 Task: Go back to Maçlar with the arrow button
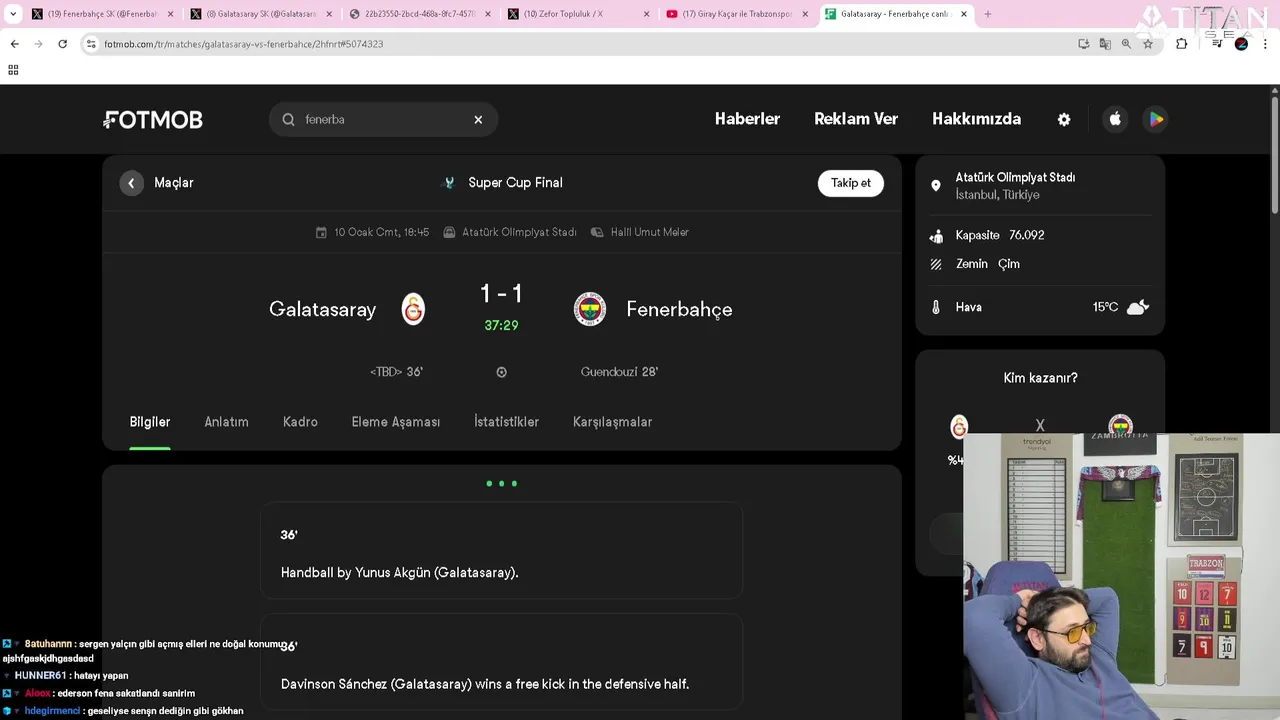point(132,183)
